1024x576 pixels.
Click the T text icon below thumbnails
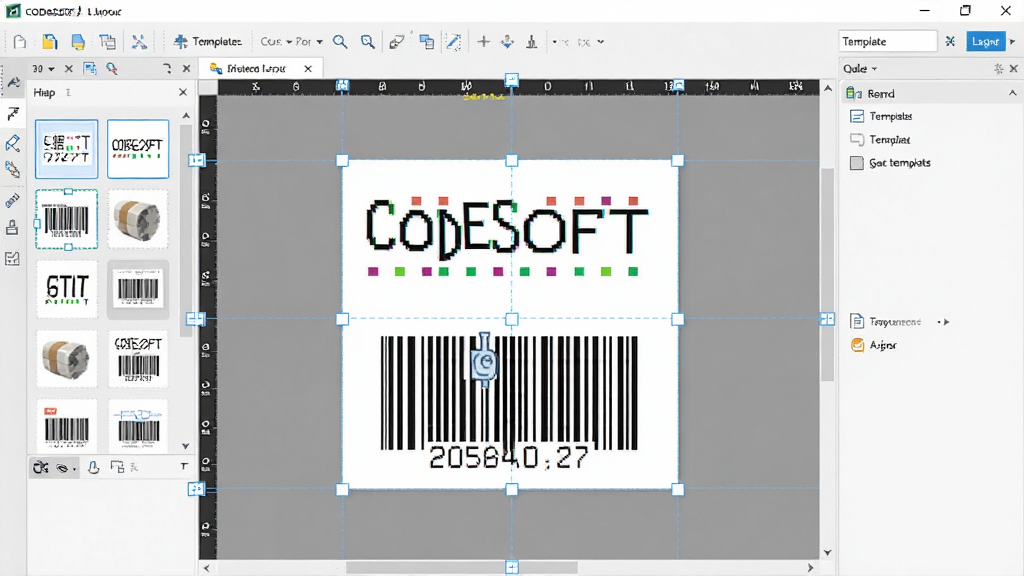coord(184,466)
